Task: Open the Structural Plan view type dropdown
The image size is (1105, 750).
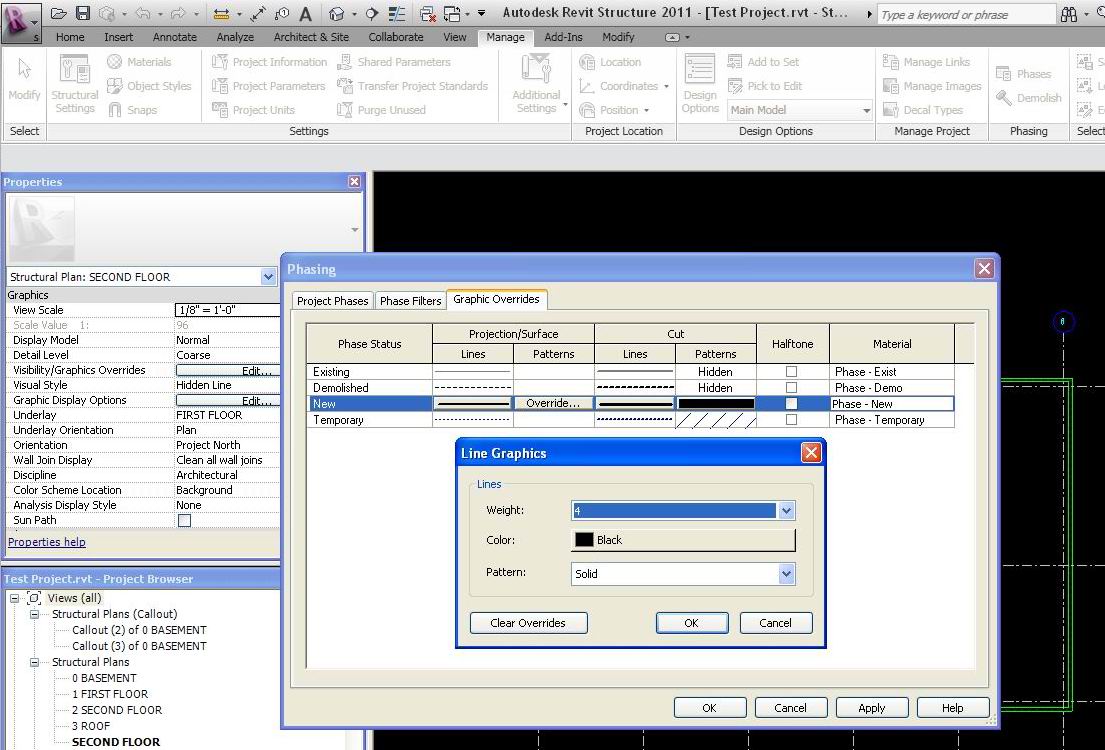Action: pos(268,277)
